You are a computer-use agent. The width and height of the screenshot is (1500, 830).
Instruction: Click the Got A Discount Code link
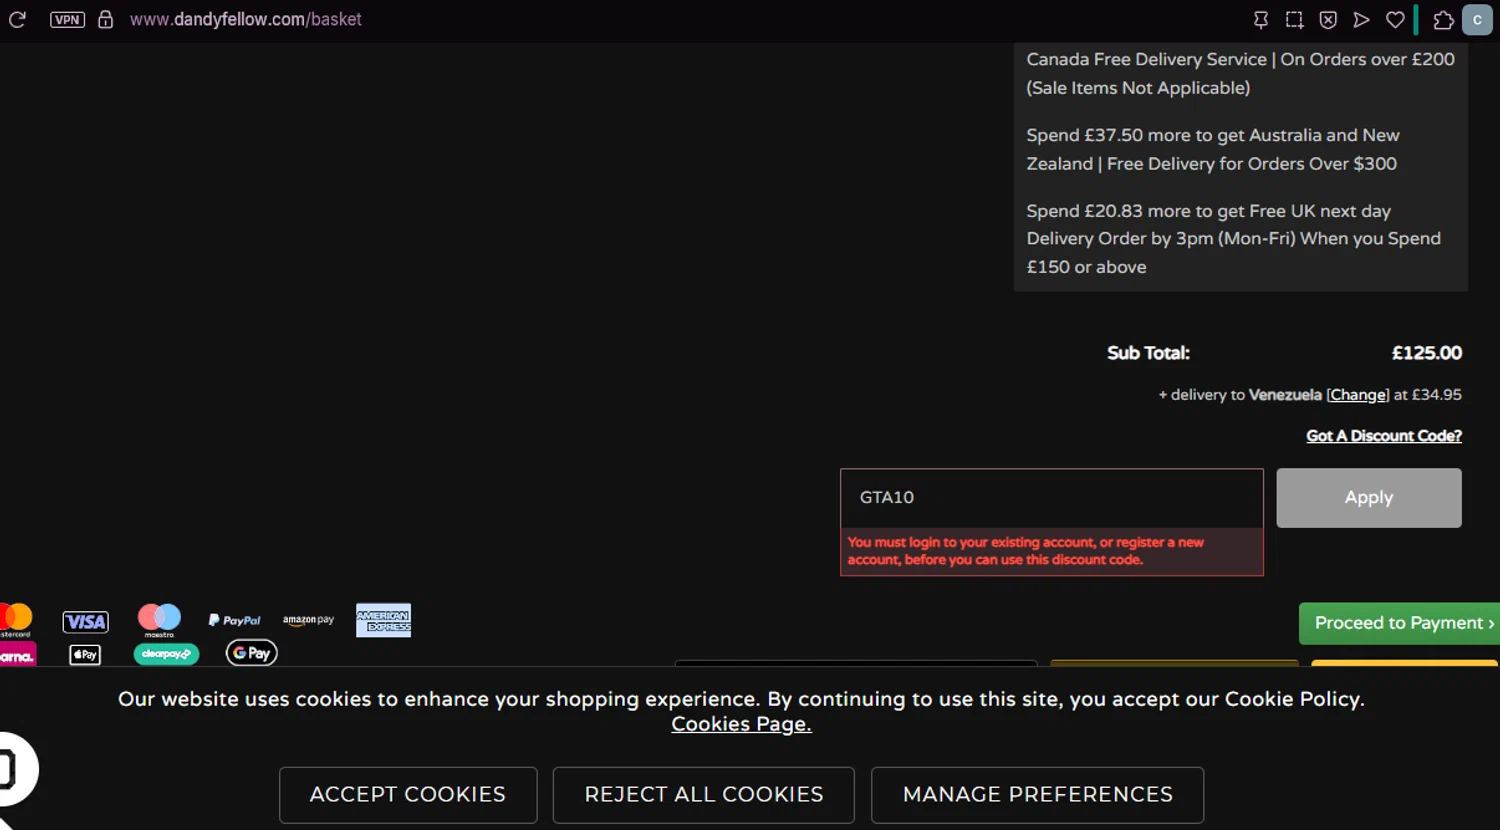[1384, 436]
